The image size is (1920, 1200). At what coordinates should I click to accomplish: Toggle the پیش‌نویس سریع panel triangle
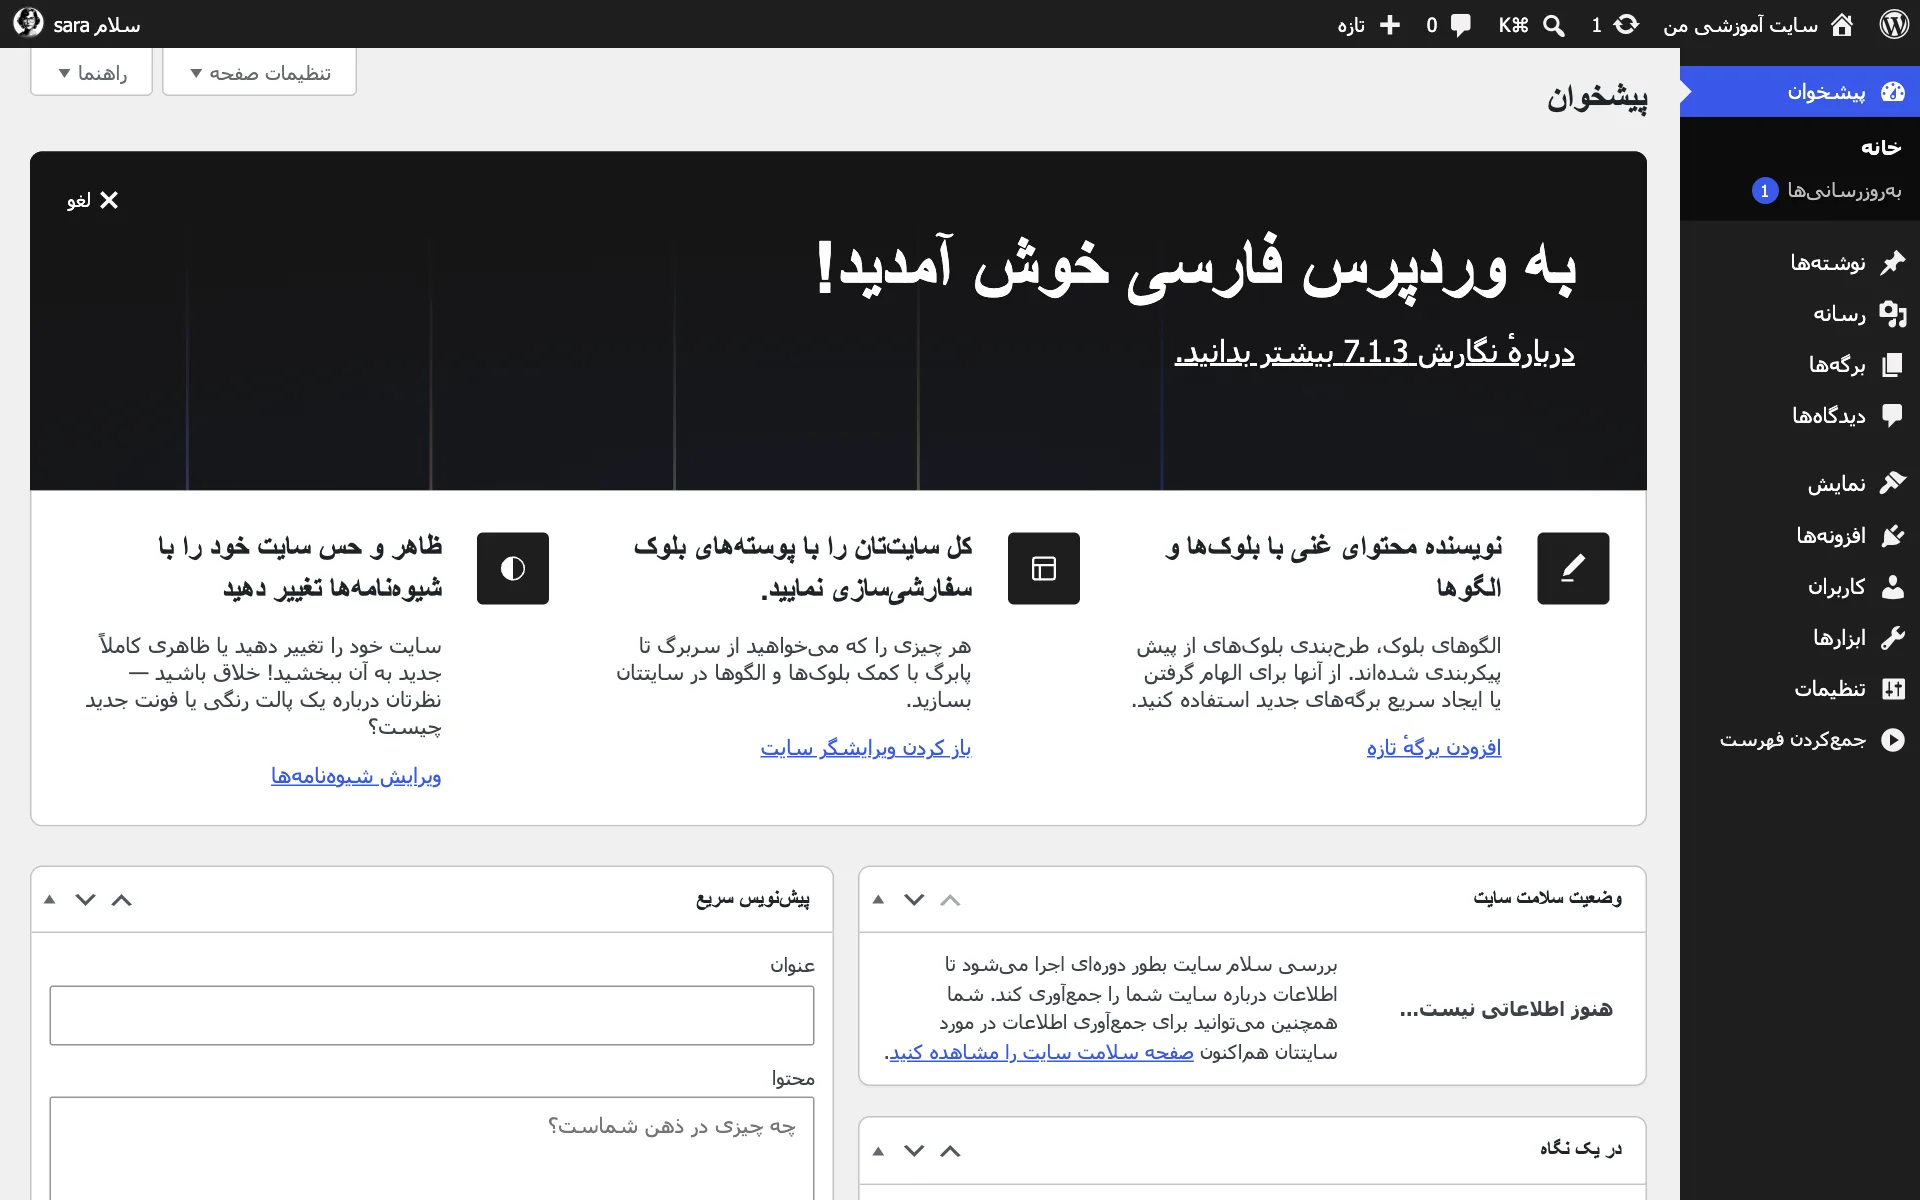(49, 899)
